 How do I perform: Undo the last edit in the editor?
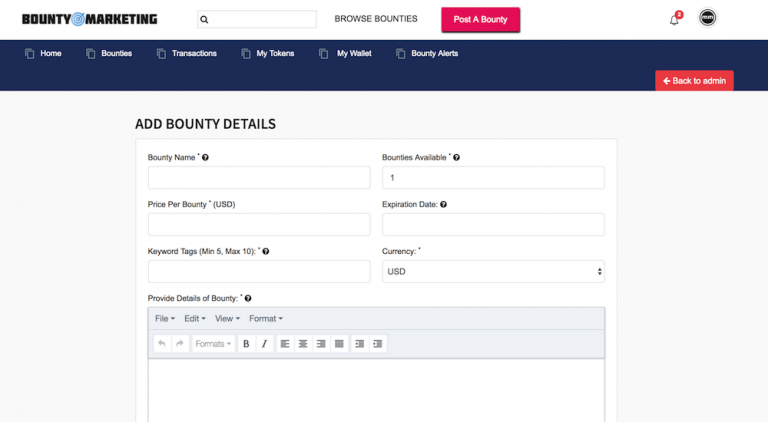[x=162, y=344]
